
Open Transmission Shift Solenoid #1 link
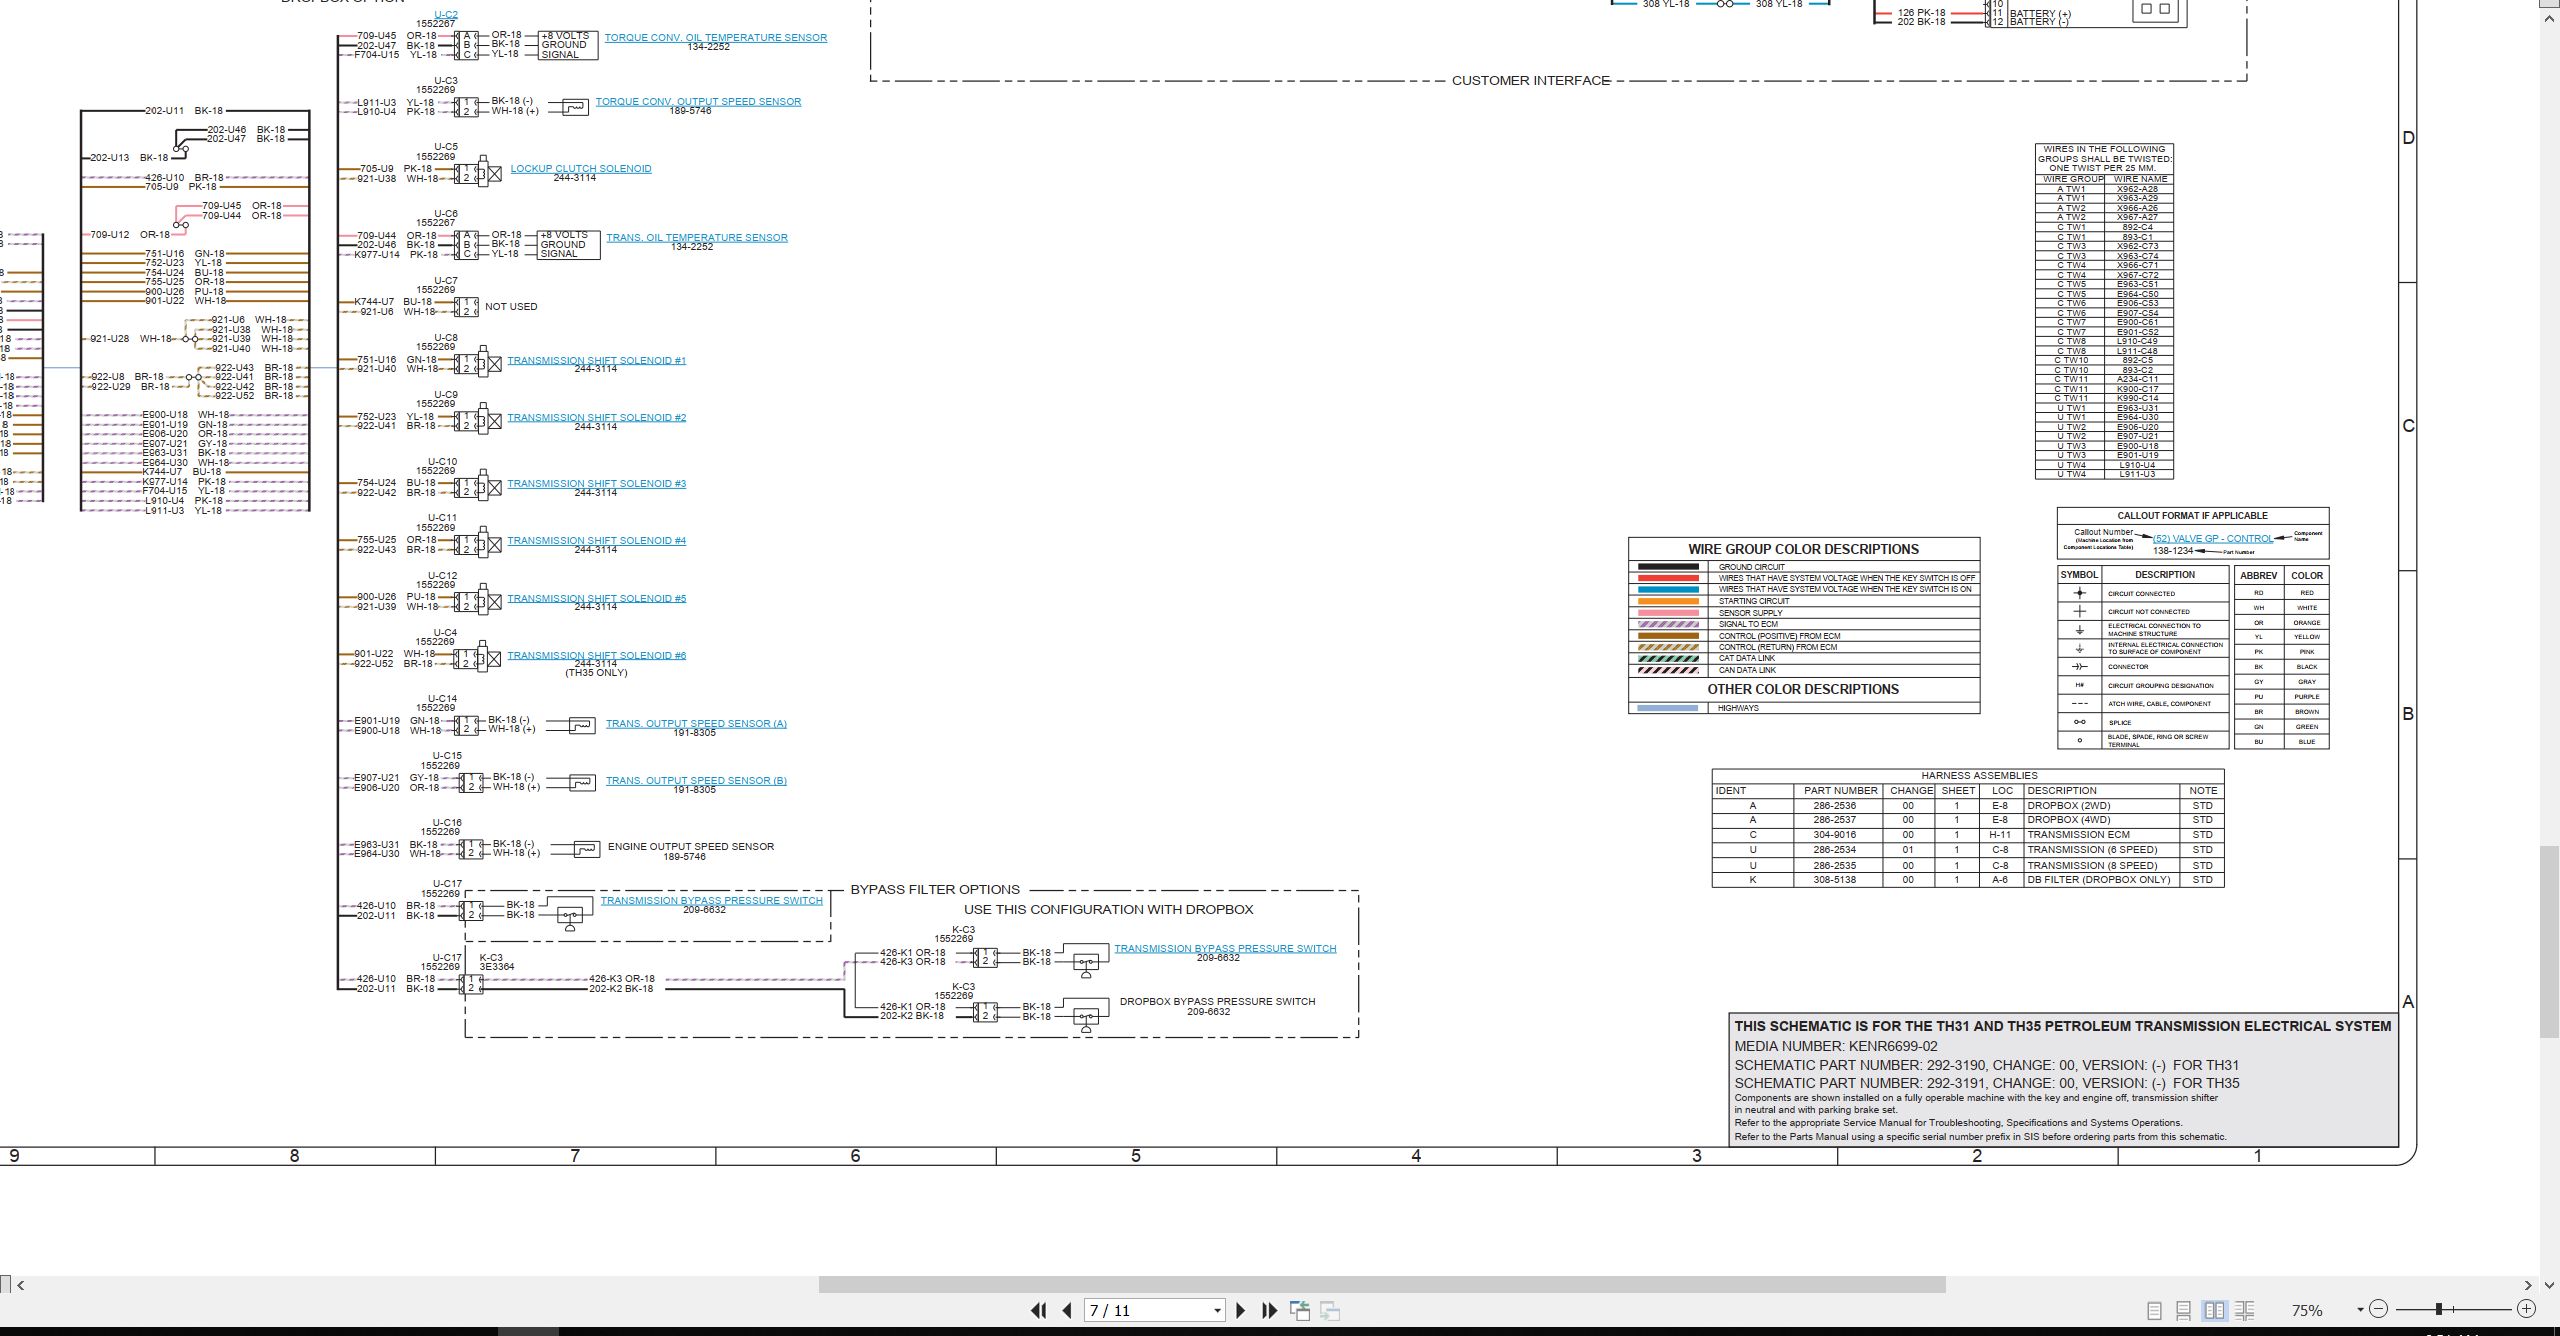[597, 361]
